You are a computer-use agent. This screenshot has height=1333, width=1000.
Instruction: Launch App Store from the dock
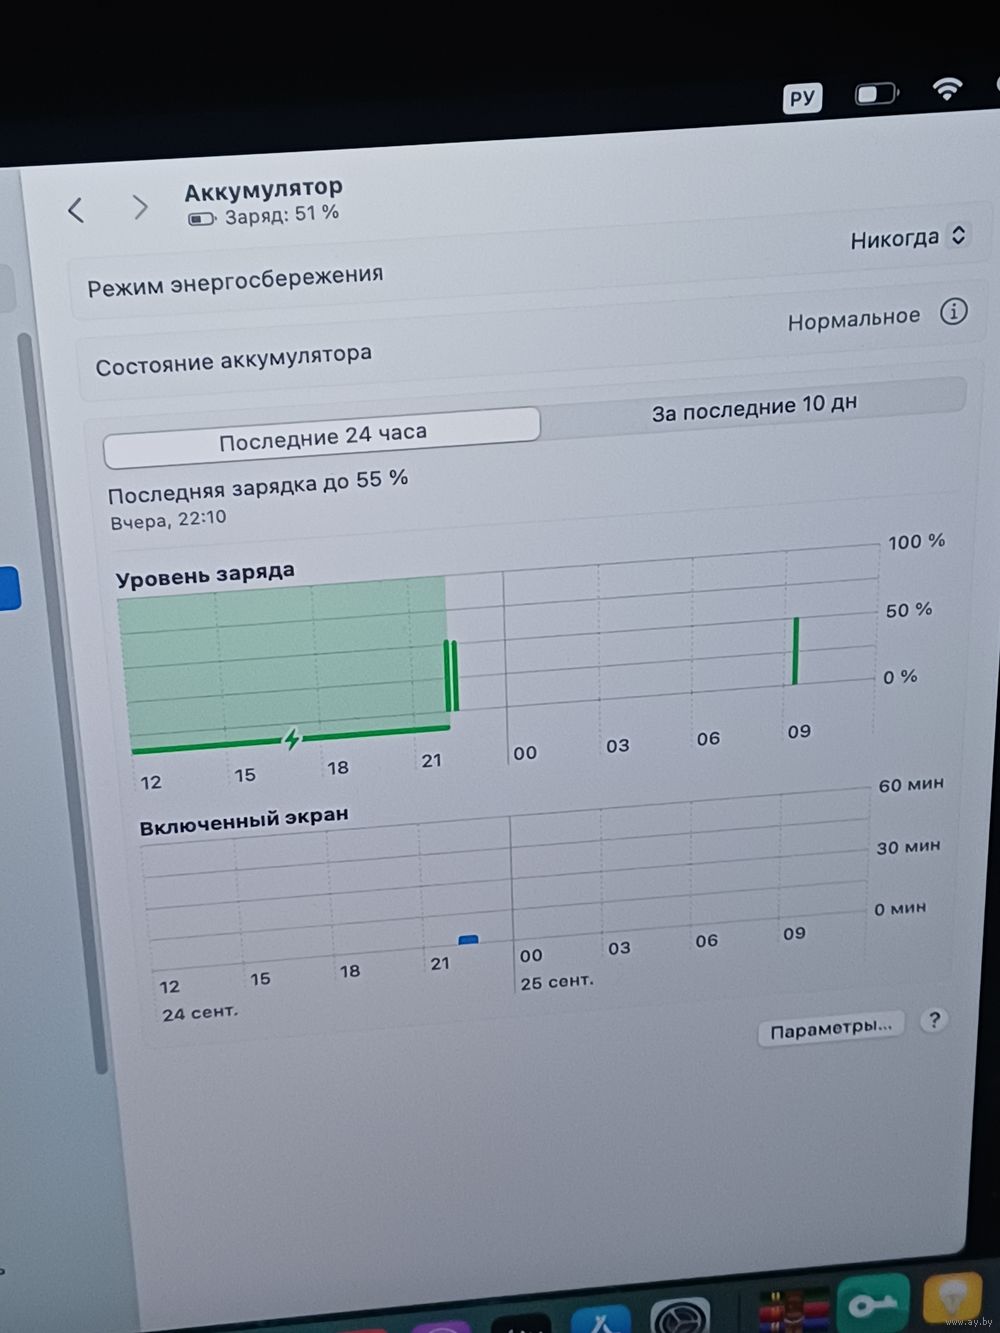600,1318
